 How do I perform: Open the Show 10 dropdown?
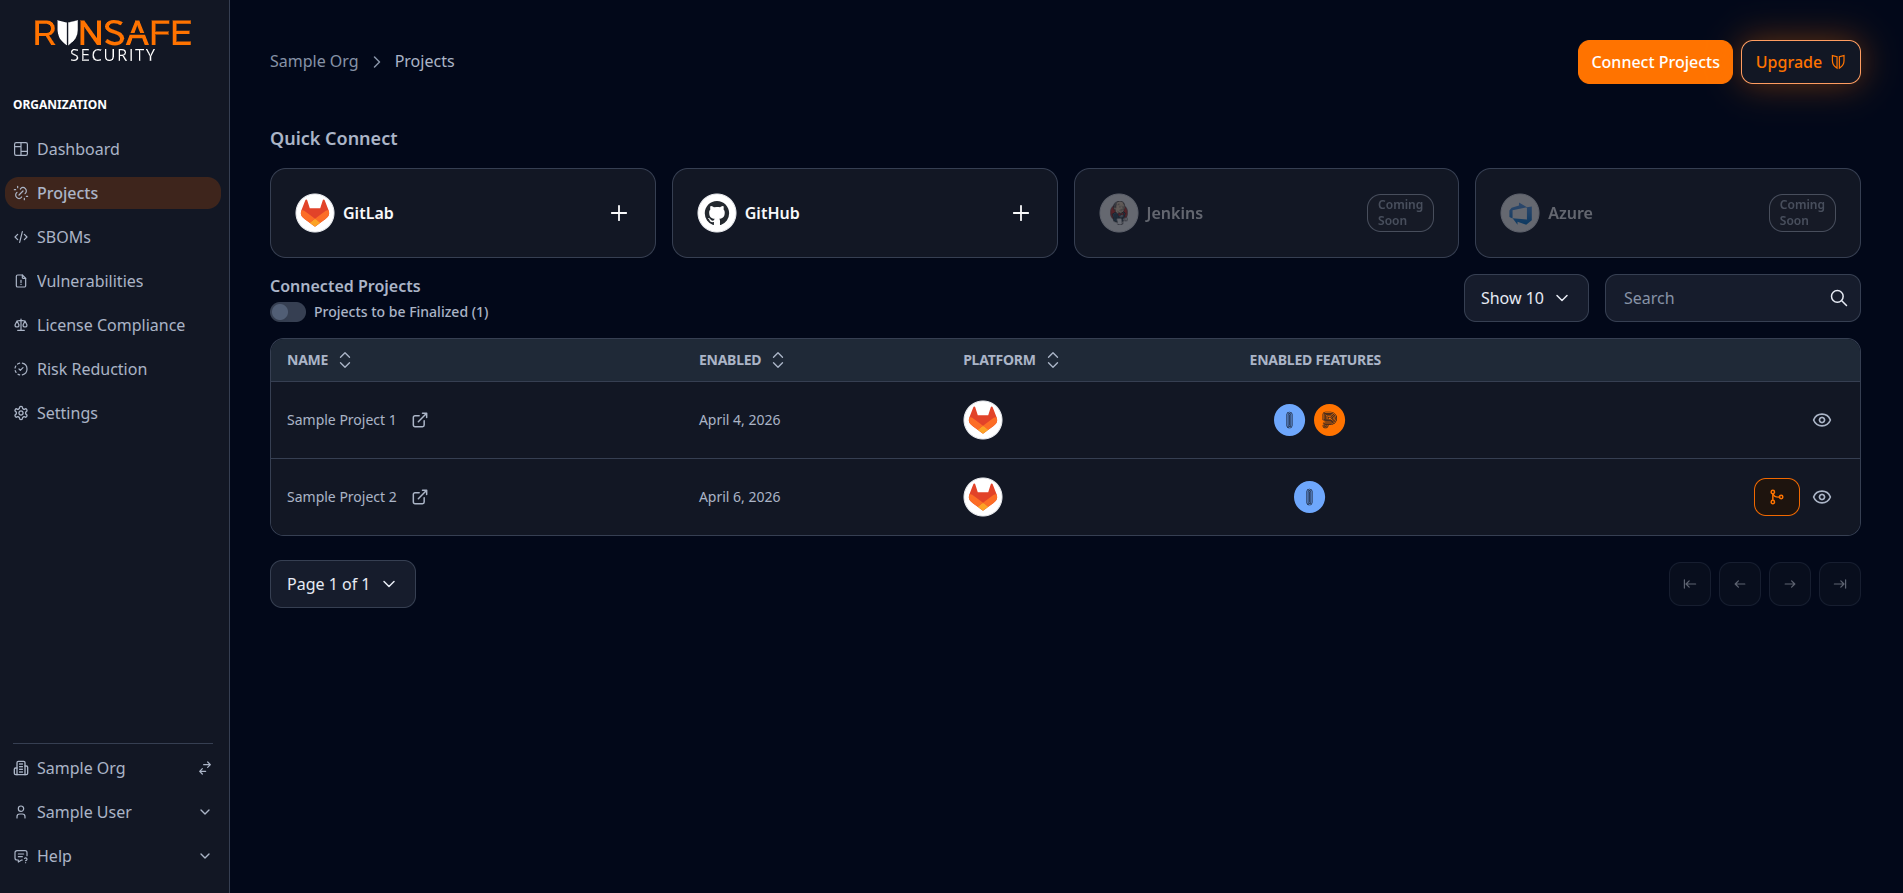1526,298
